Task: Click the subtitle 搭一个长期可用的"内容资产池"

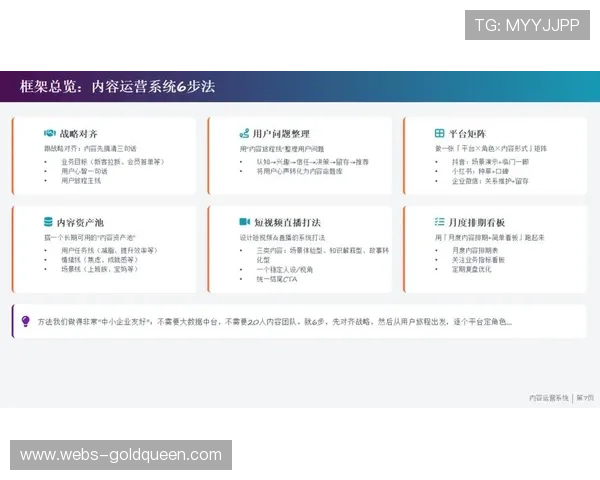Action: tap(90, 238)
